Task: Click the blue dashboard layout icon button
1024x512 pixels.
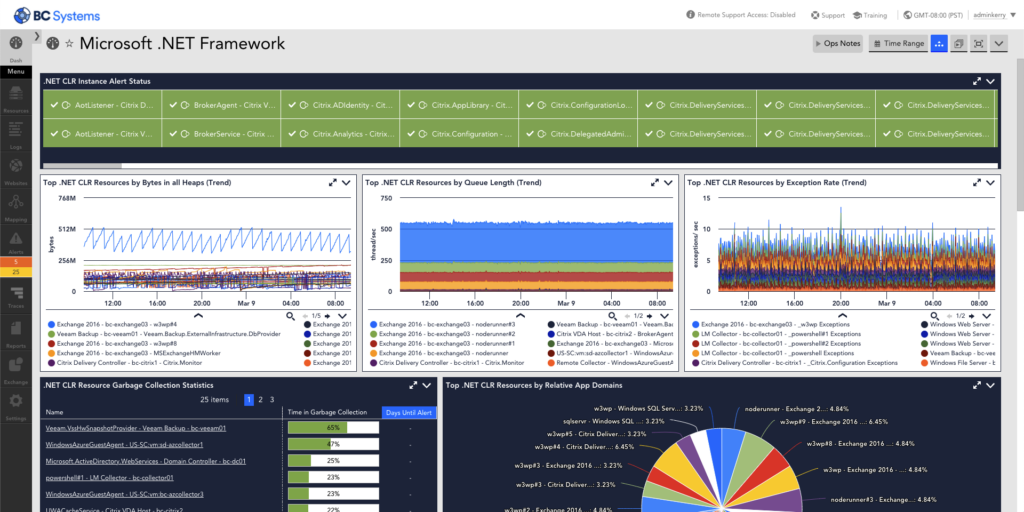Action: tap(939, 44)
